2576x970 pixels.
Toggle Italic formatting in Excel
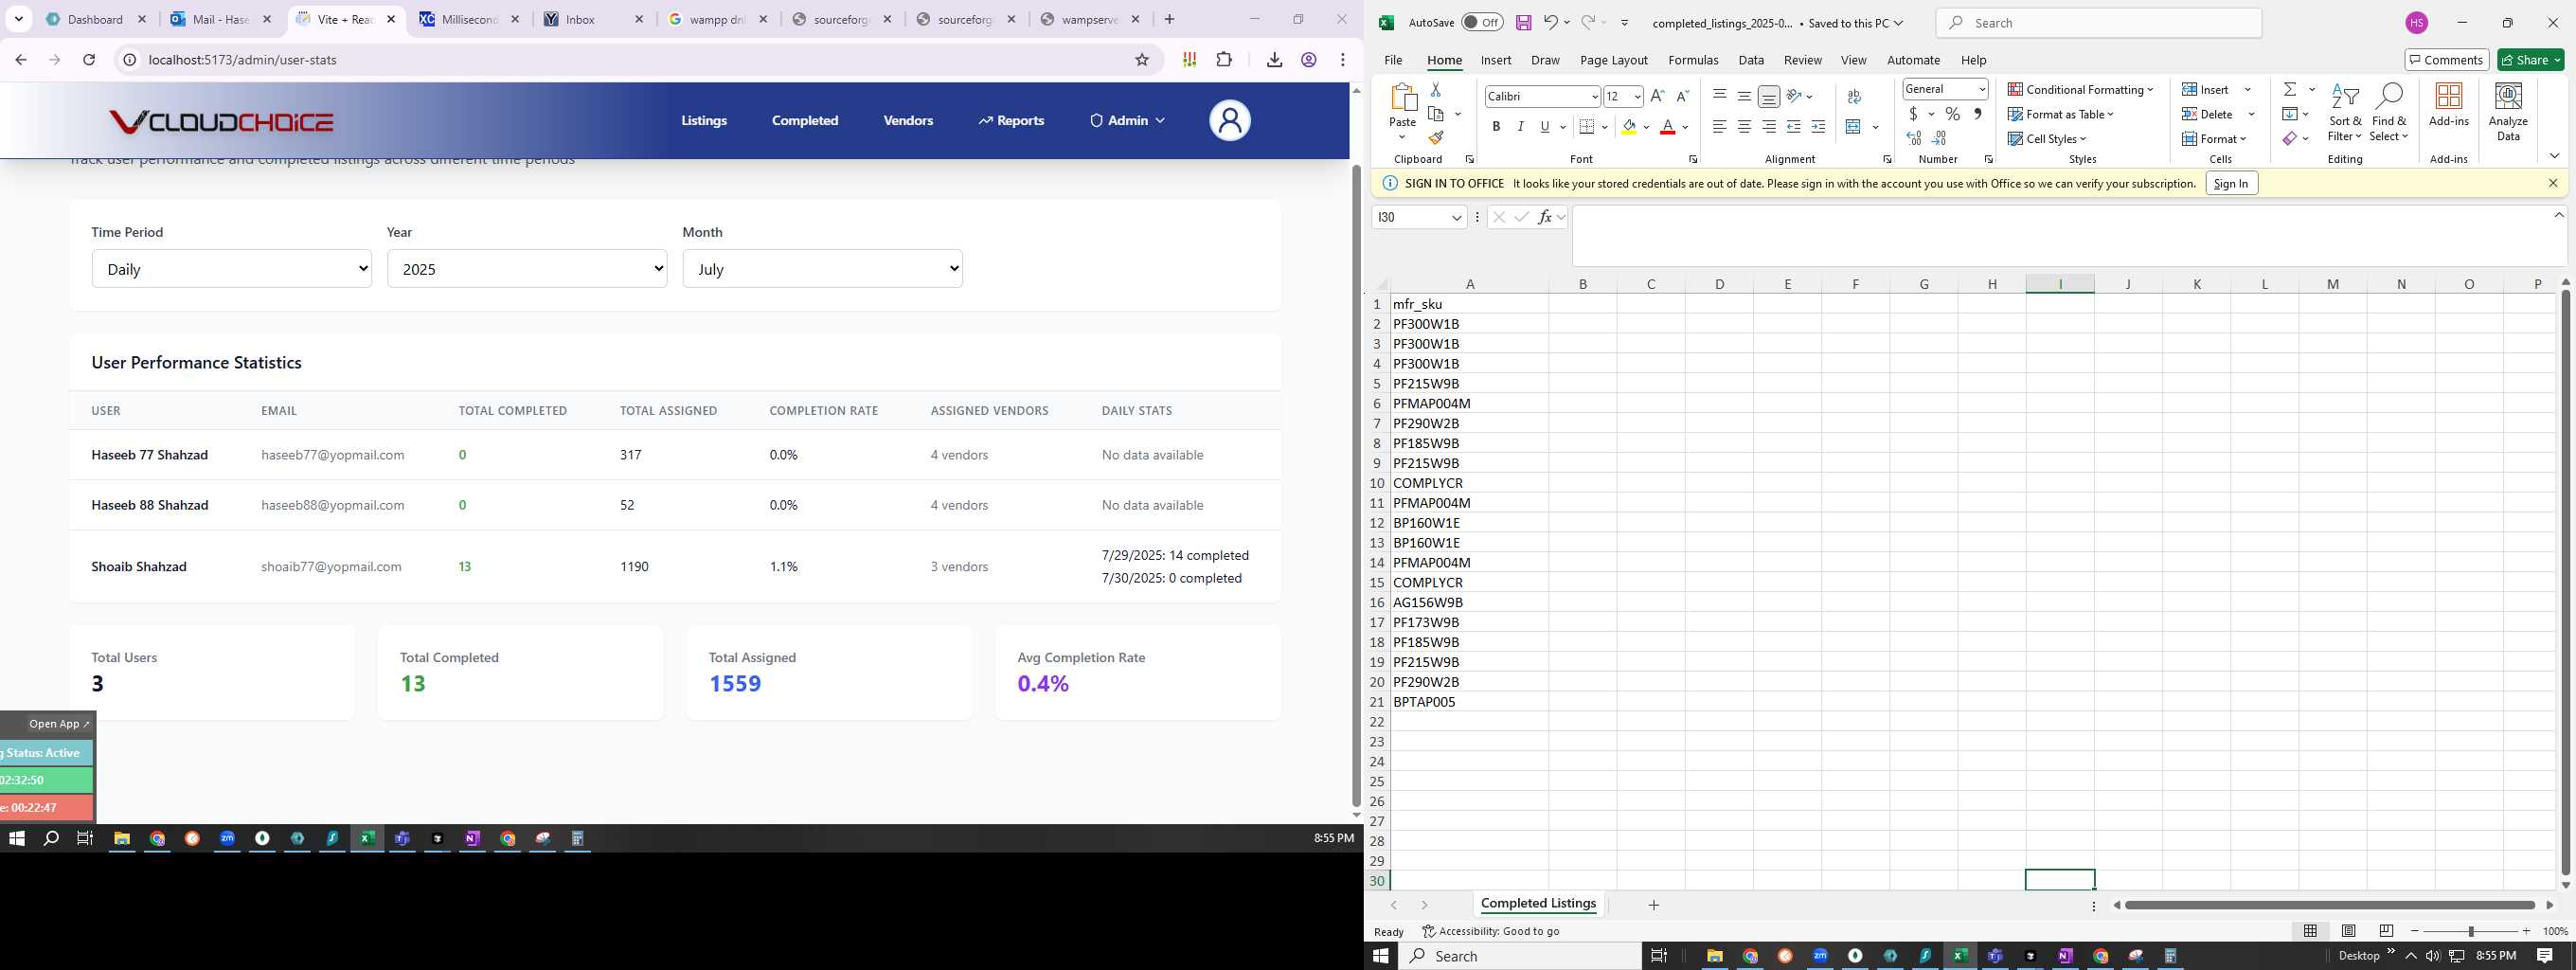pos(1520,127)
